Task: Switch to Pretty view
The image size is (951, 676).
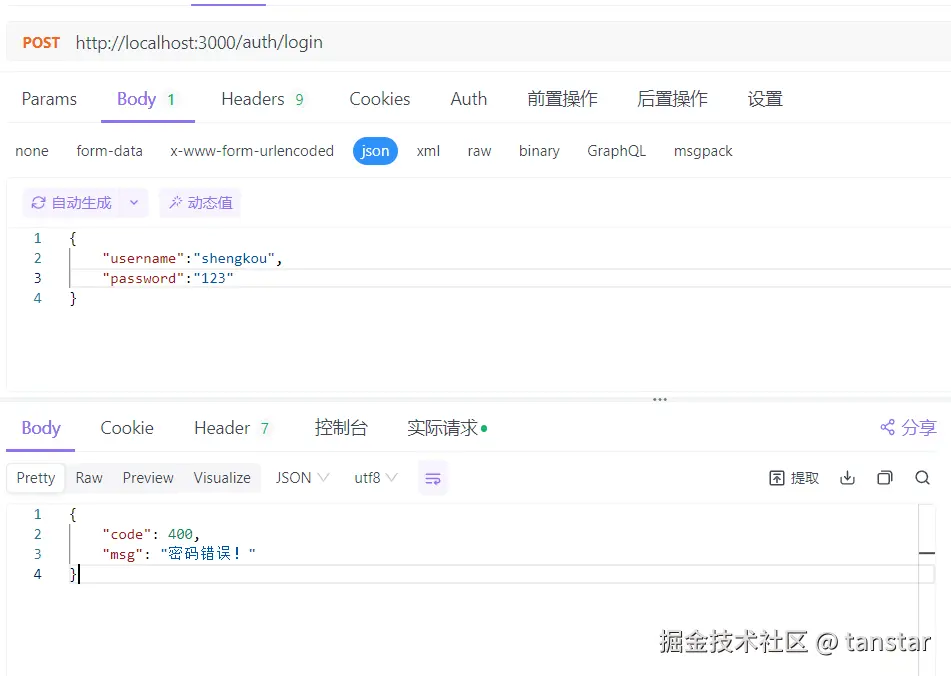Action: tap(36, 478)
